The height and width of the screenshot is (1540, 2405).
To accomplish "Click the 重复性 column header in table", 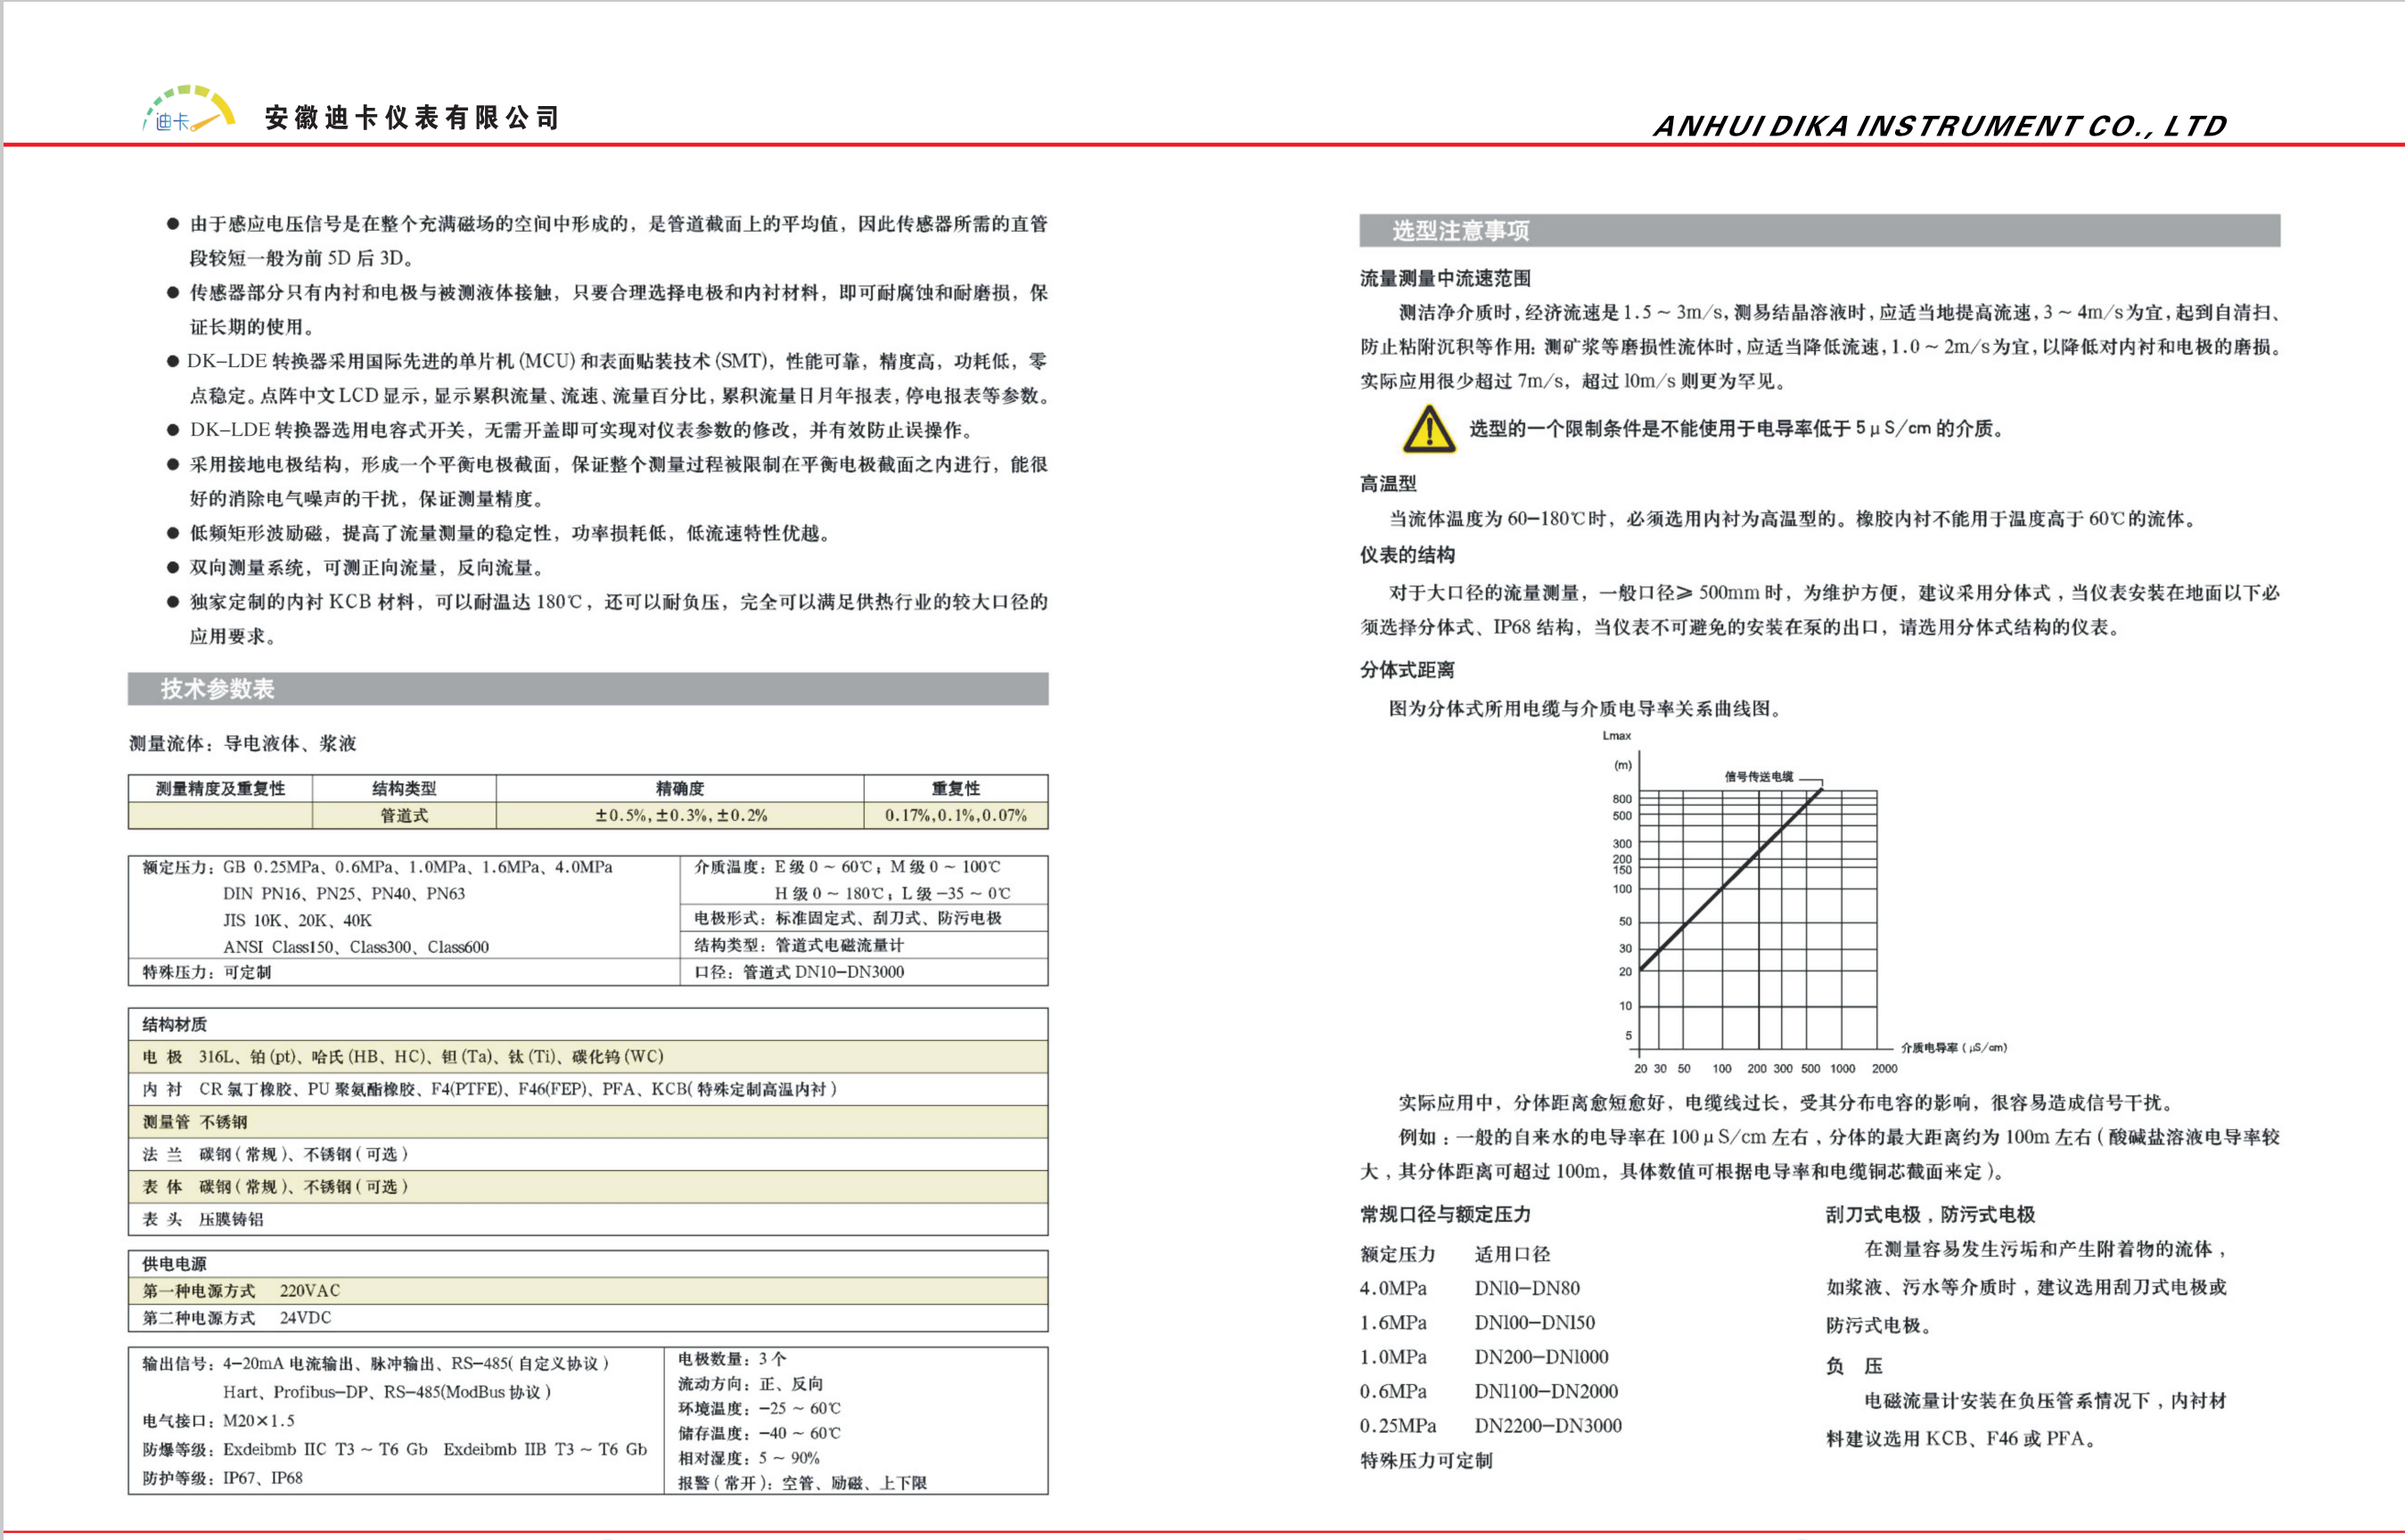I will 955,788.
